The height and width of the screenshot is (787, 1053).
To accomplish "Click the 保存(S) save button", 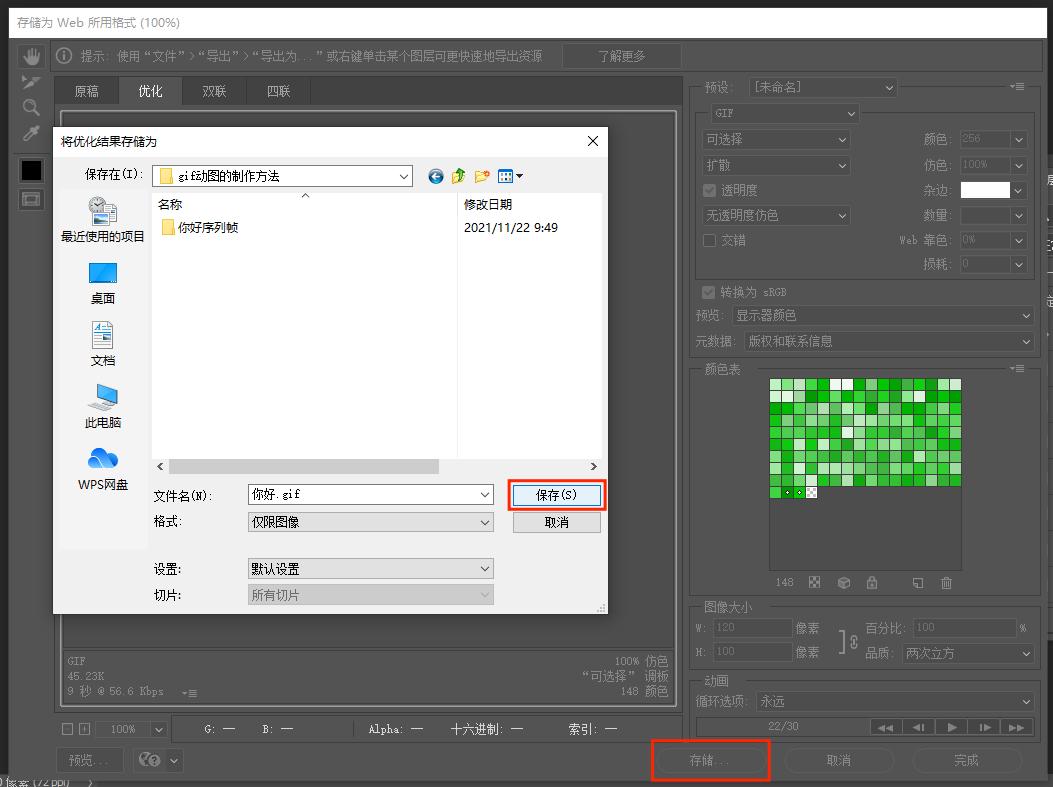I will click(557, 494).
